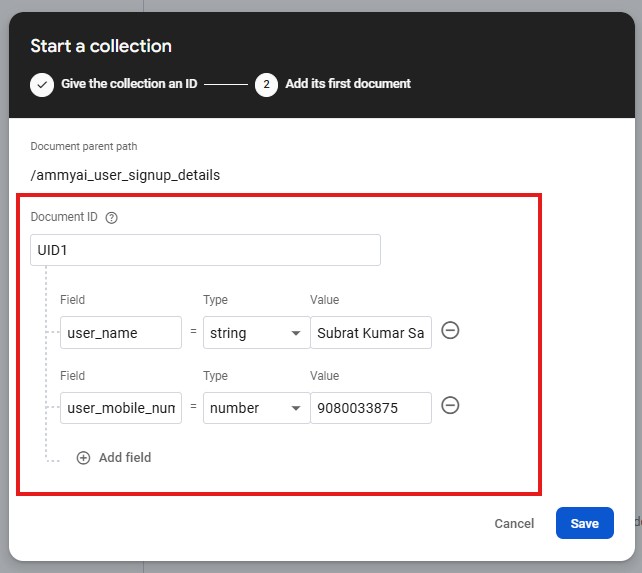Click the user_name field name box
The image size is (642, 573).
click(x=121, y=333)
